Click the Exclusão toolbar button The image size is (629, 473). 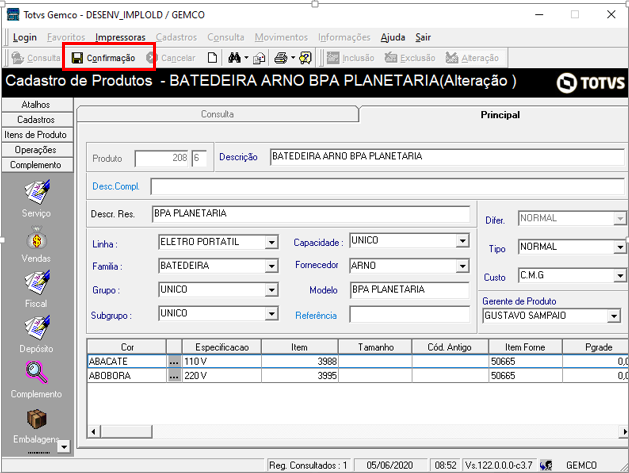point(410,58)
